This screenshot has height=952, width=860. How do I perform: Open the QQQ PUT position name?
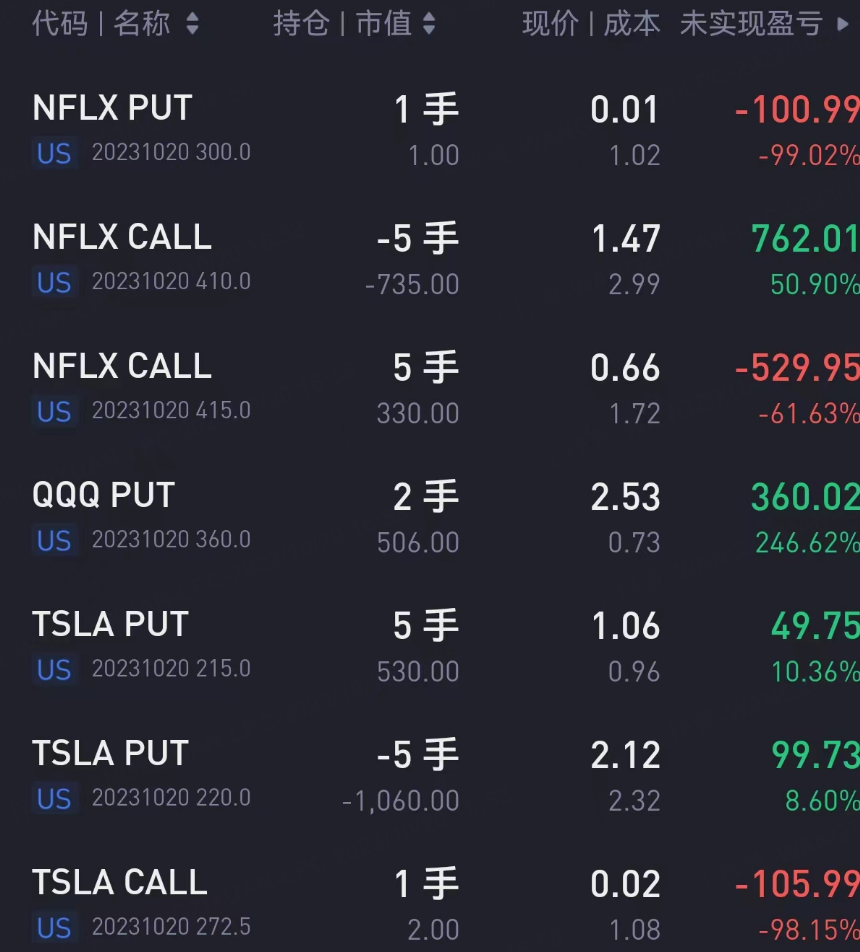(x=103, y=496)
